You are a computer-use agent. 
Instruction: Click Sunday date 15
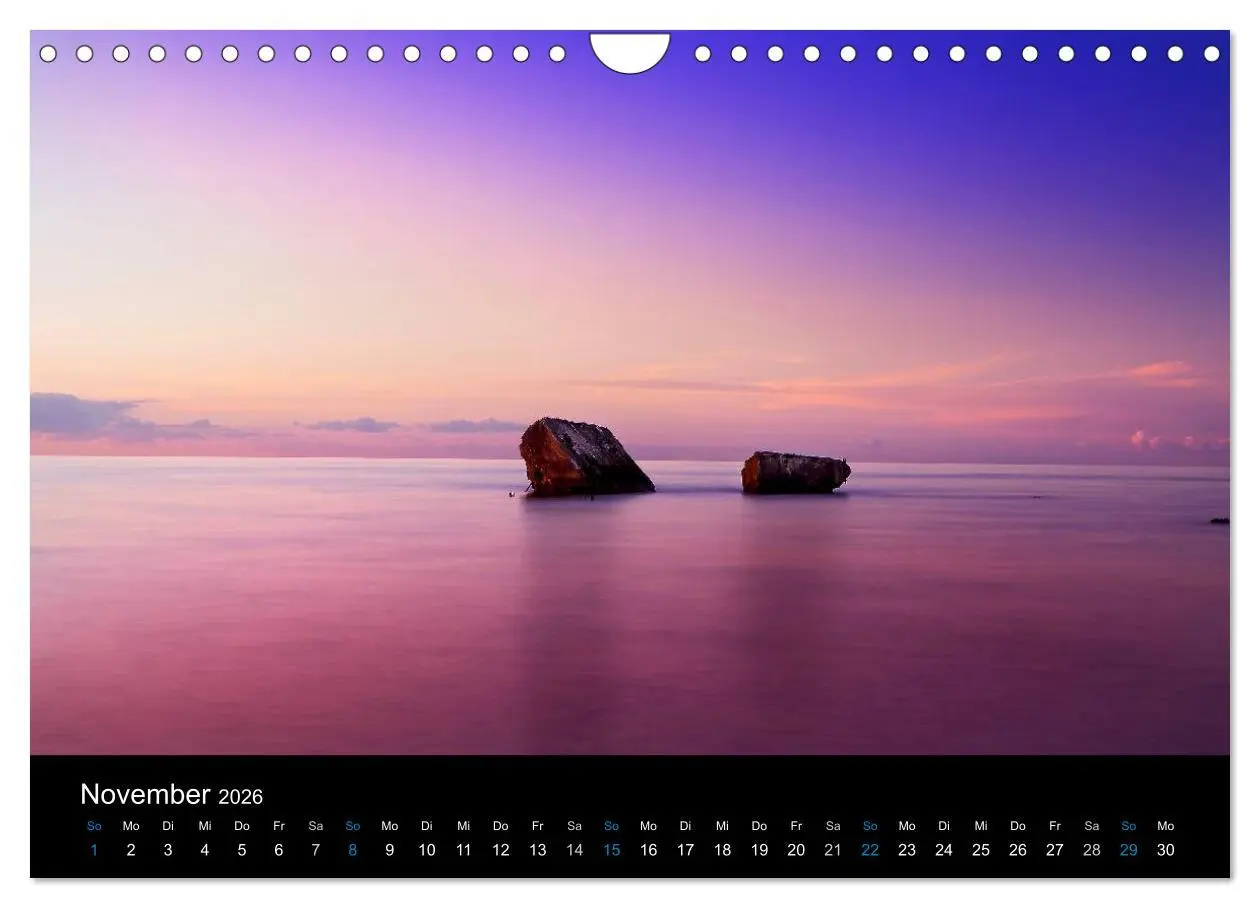[x=611, y=849]
